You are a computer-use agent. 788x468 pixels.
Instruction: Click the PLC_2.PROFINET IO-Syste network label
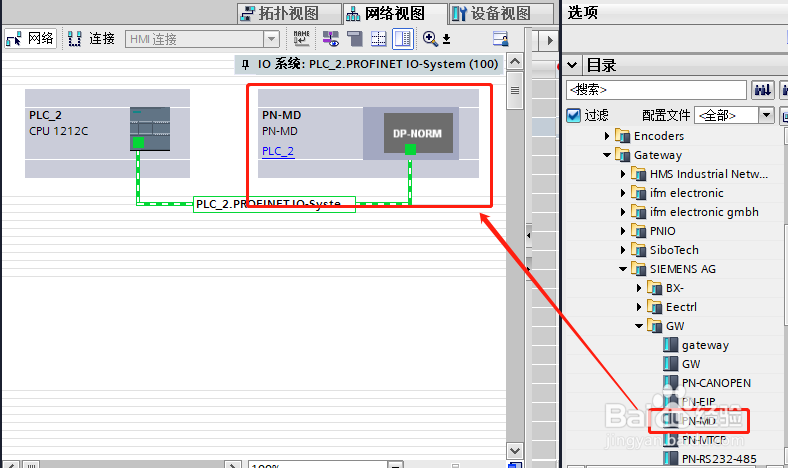click(x=274, y=204)
